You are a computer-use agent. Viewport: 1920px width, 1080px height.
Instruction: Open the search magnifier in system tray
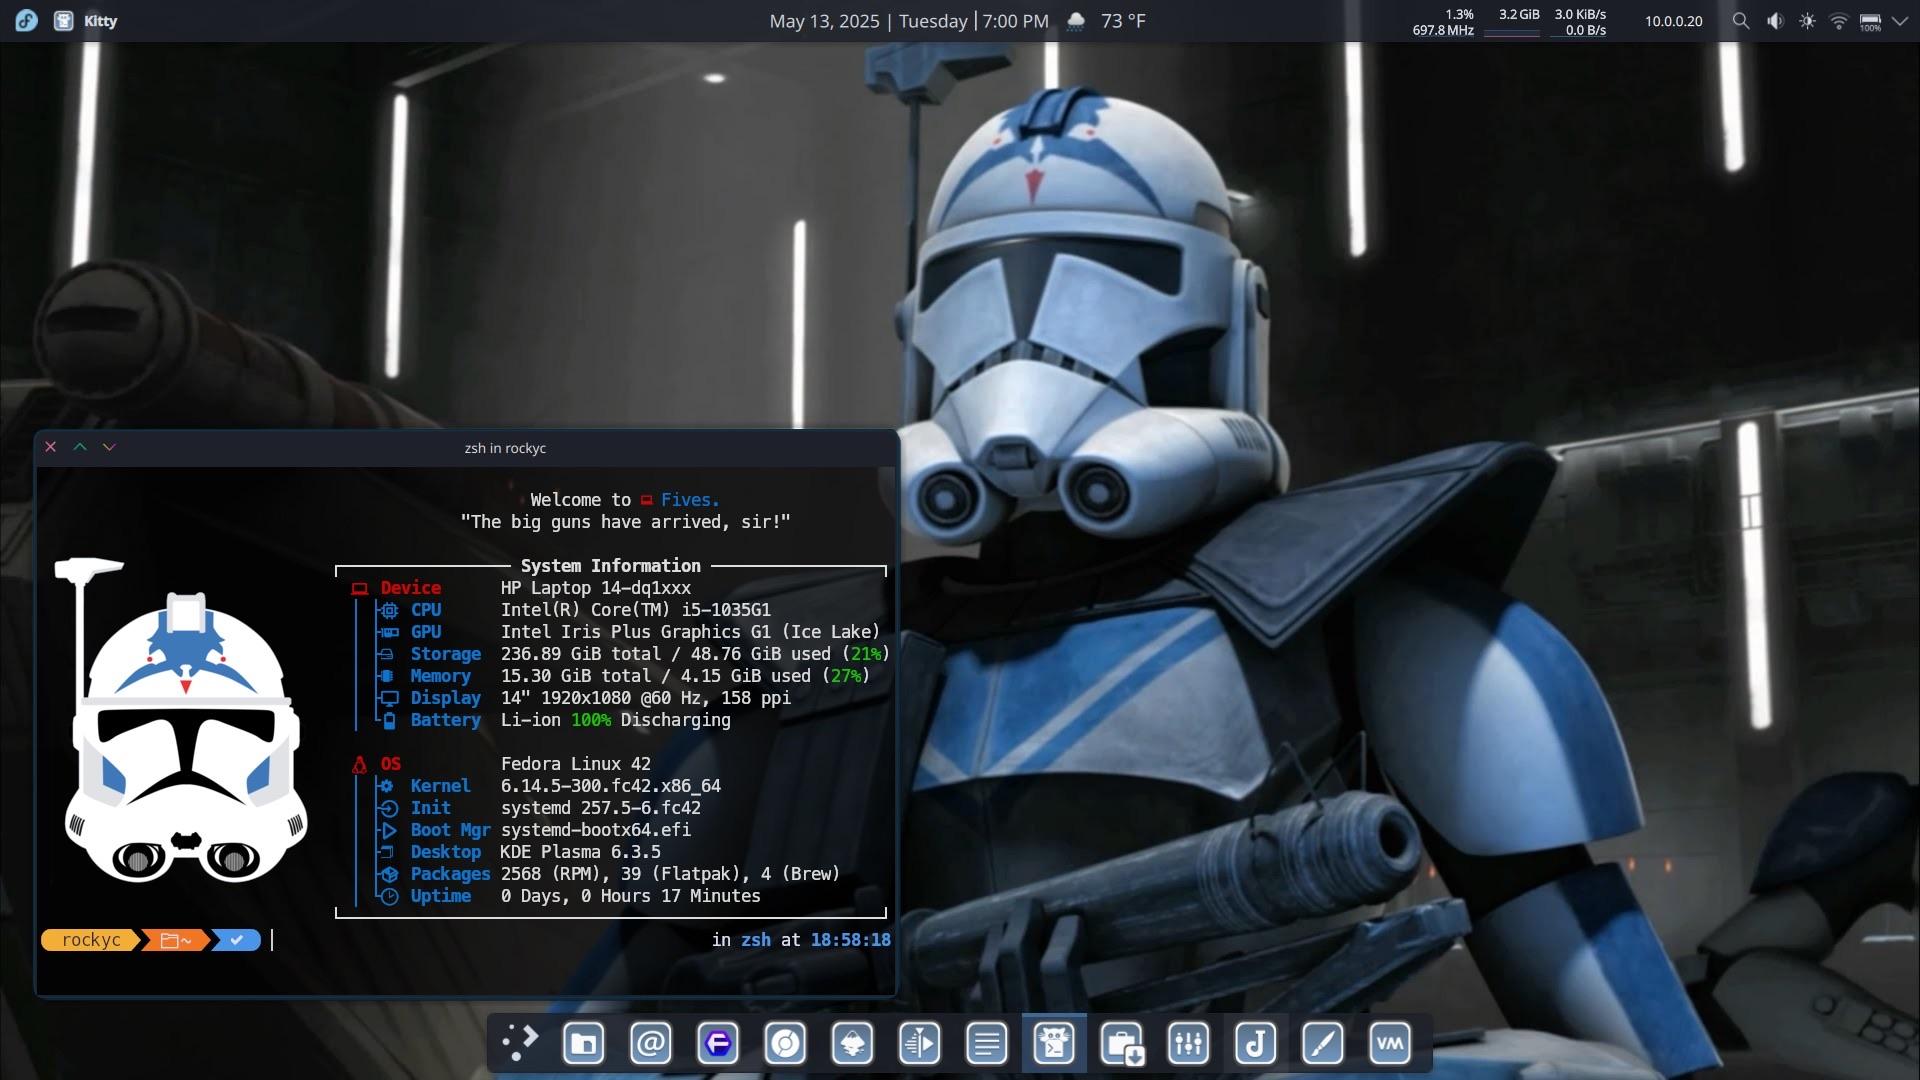(x=1741, y=21)
